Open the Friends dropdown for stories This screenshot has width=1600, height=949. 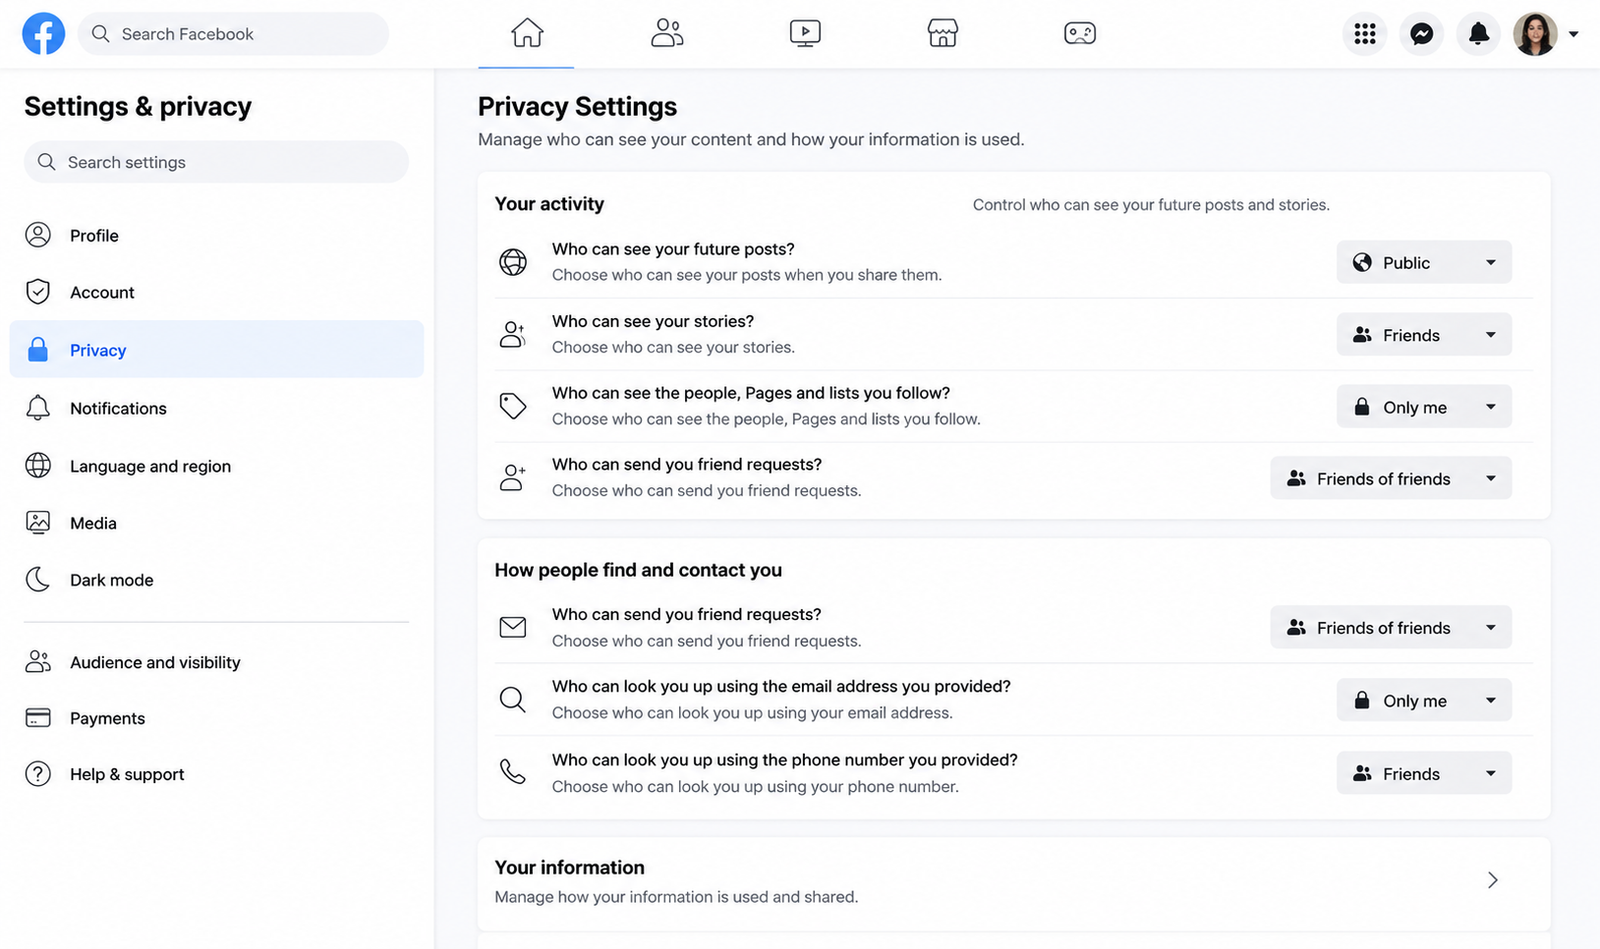(x=1424, y=335)
